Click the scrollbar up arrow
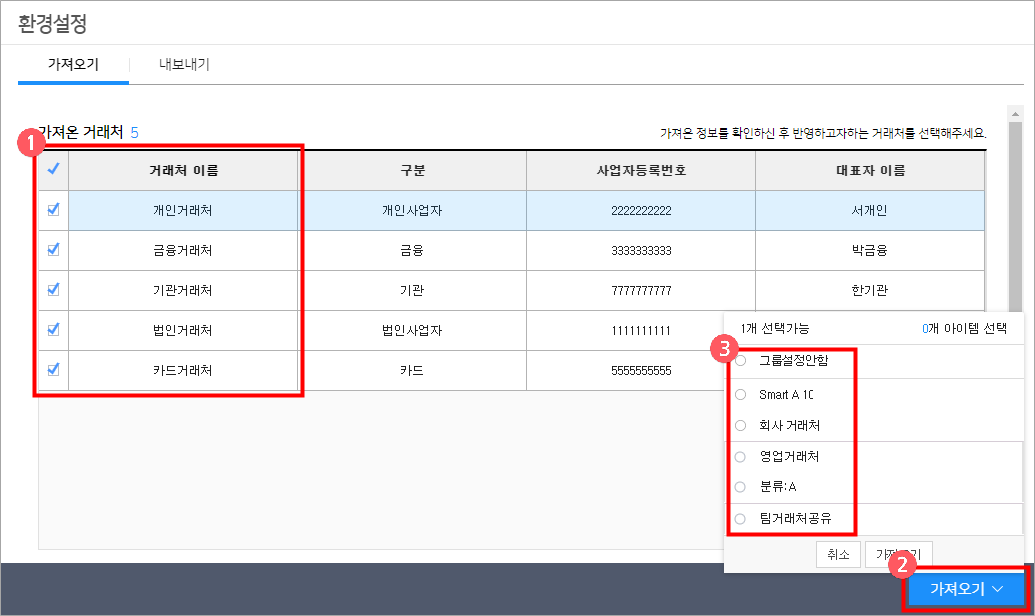Viewport: 1035px width, 616px height. pos(1015,113)
